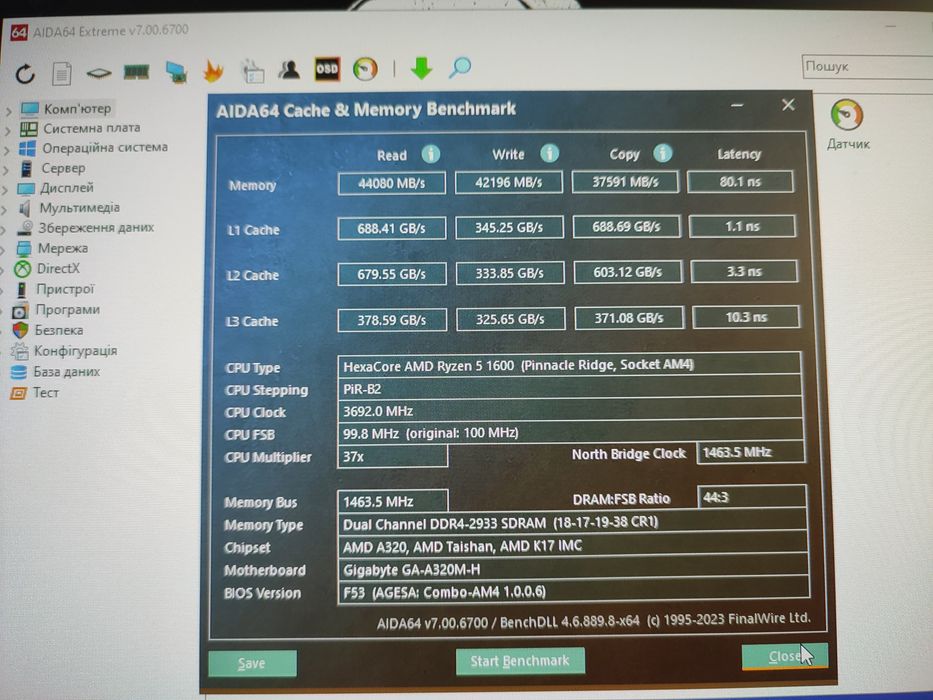The height and width of the screenshot is (700, 933).
Task: Expand the Дисплей tree node
Action: coord(5,190)
